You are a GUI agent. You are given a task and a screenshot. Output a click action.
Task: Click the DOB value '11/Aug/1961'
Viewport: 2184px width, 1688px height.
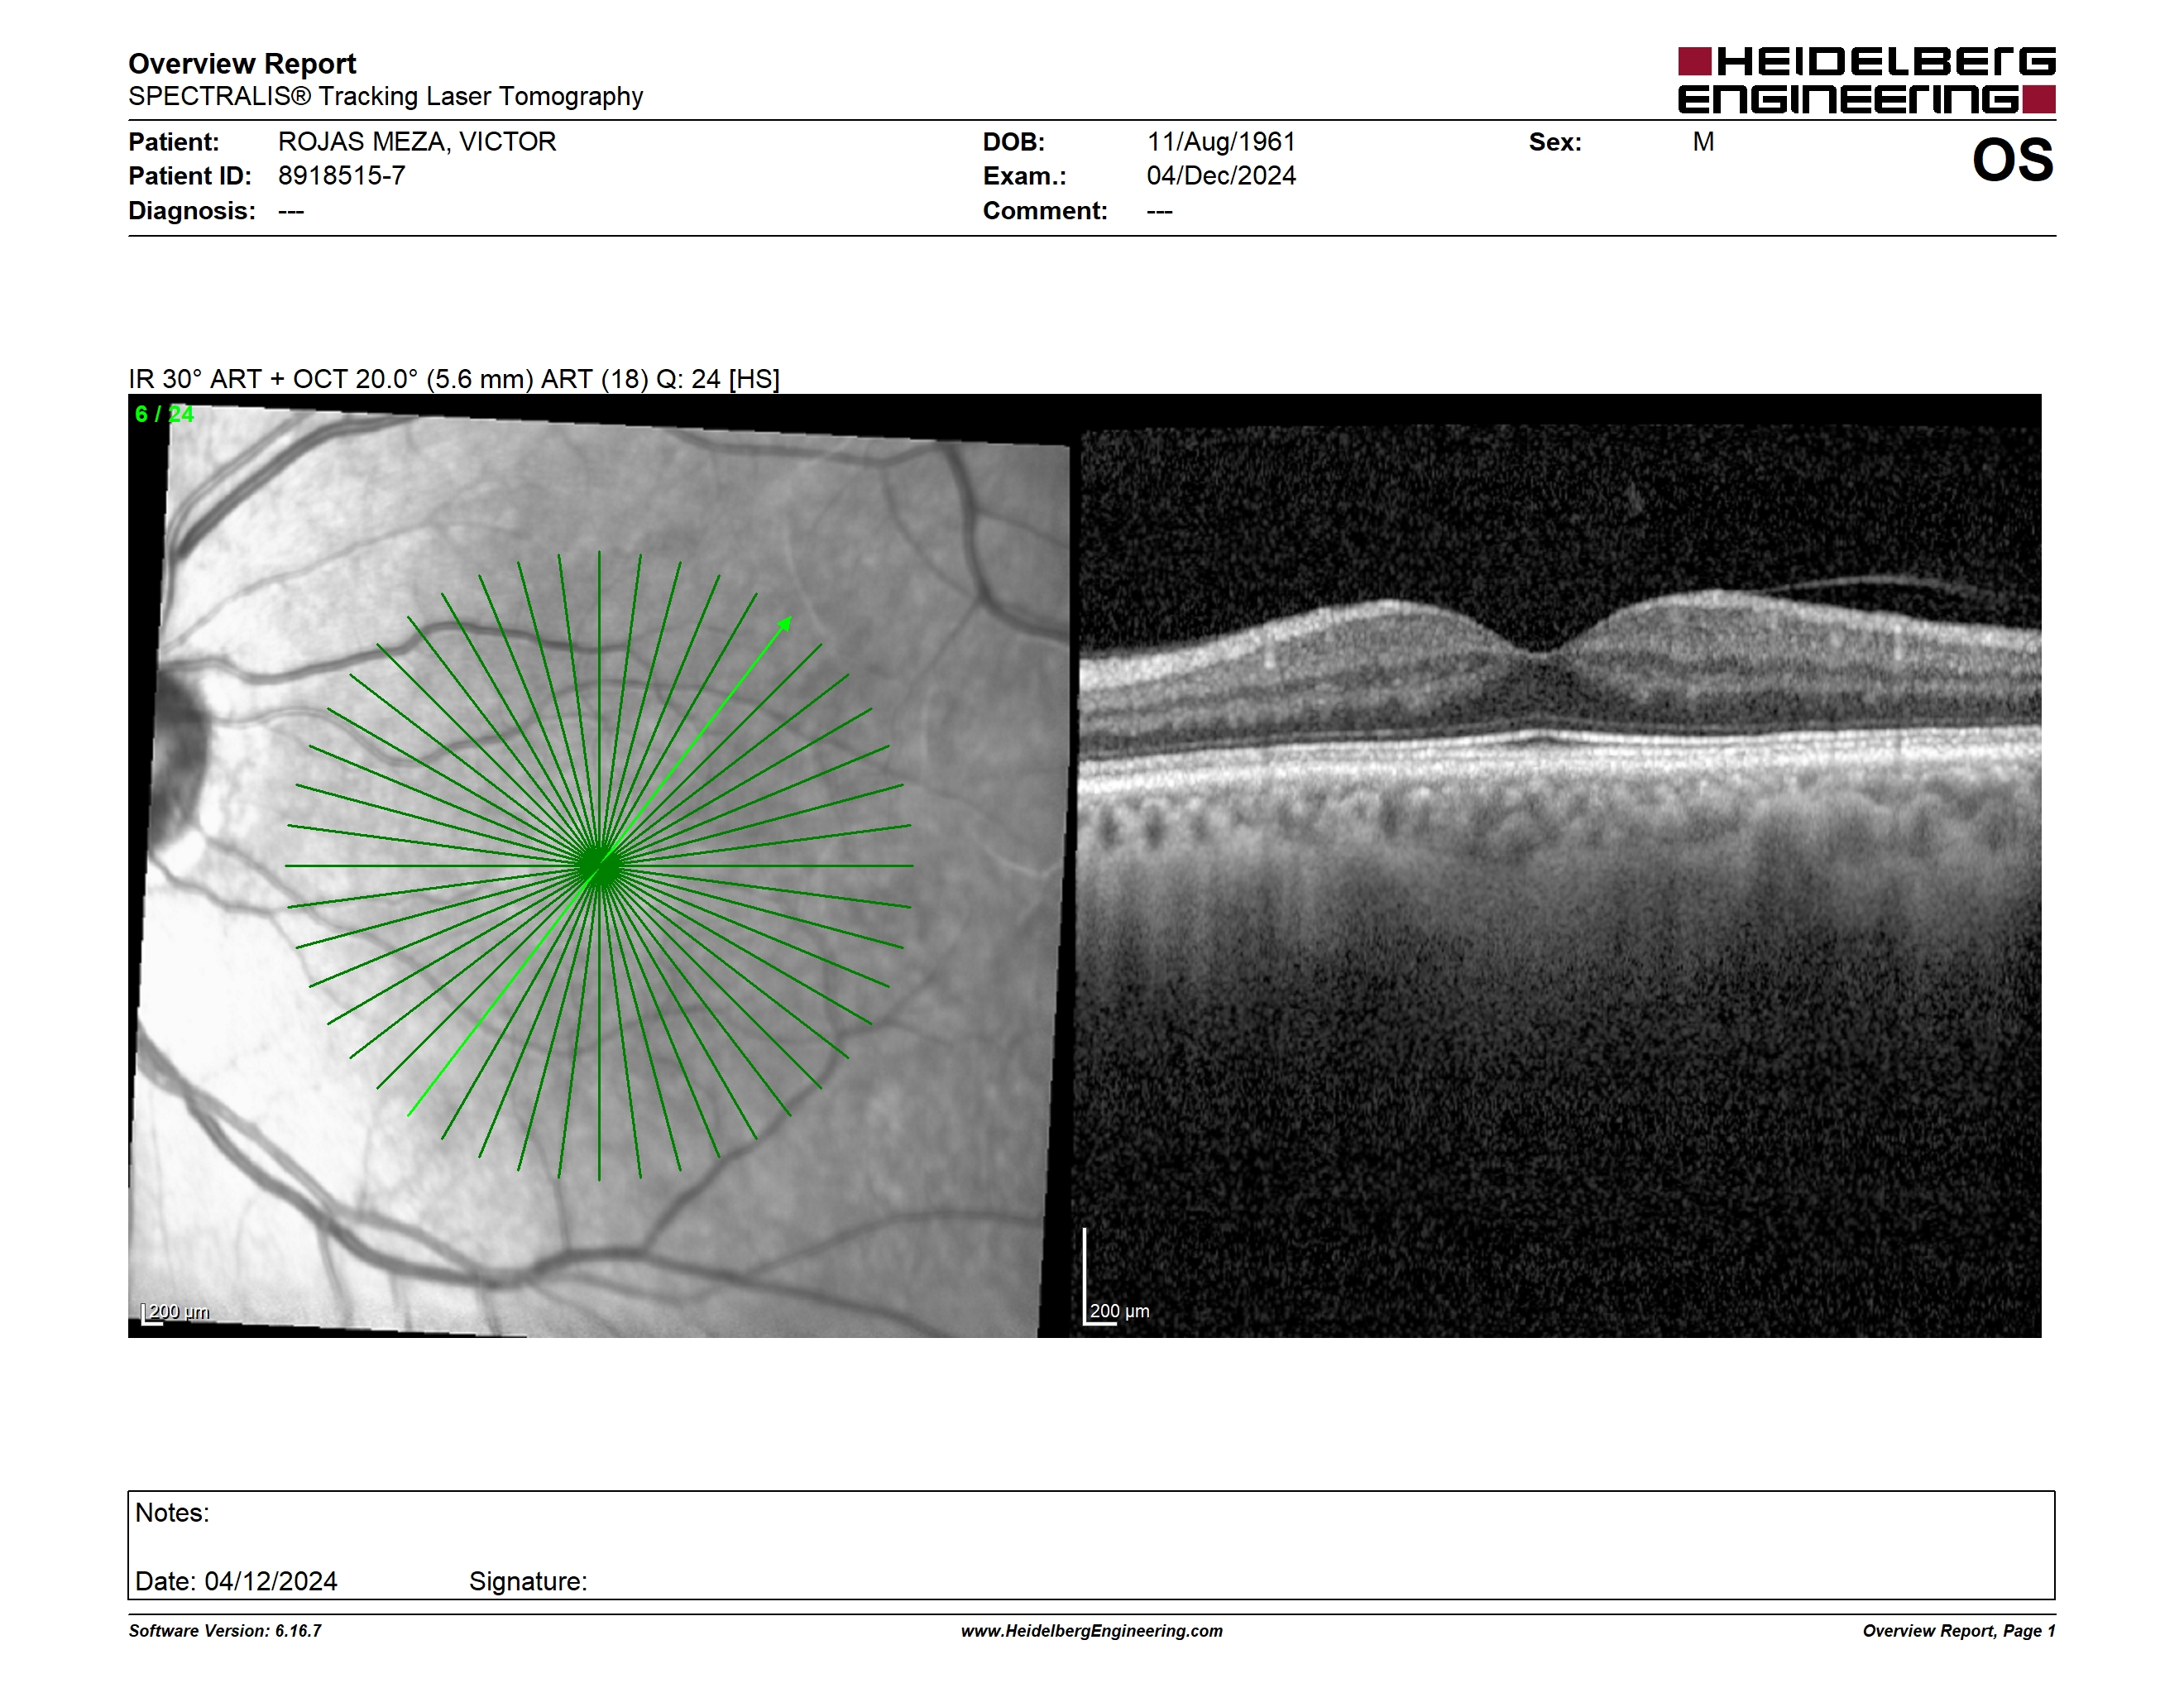pos(1221,142)
